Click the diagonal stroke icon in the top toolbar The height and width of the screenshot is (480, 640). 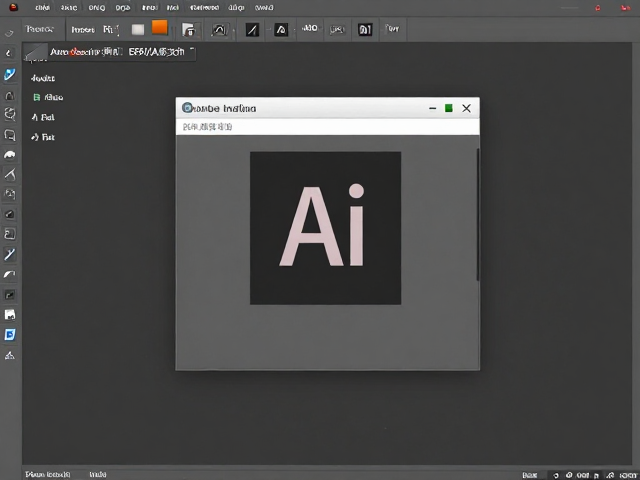click(252, 29)
